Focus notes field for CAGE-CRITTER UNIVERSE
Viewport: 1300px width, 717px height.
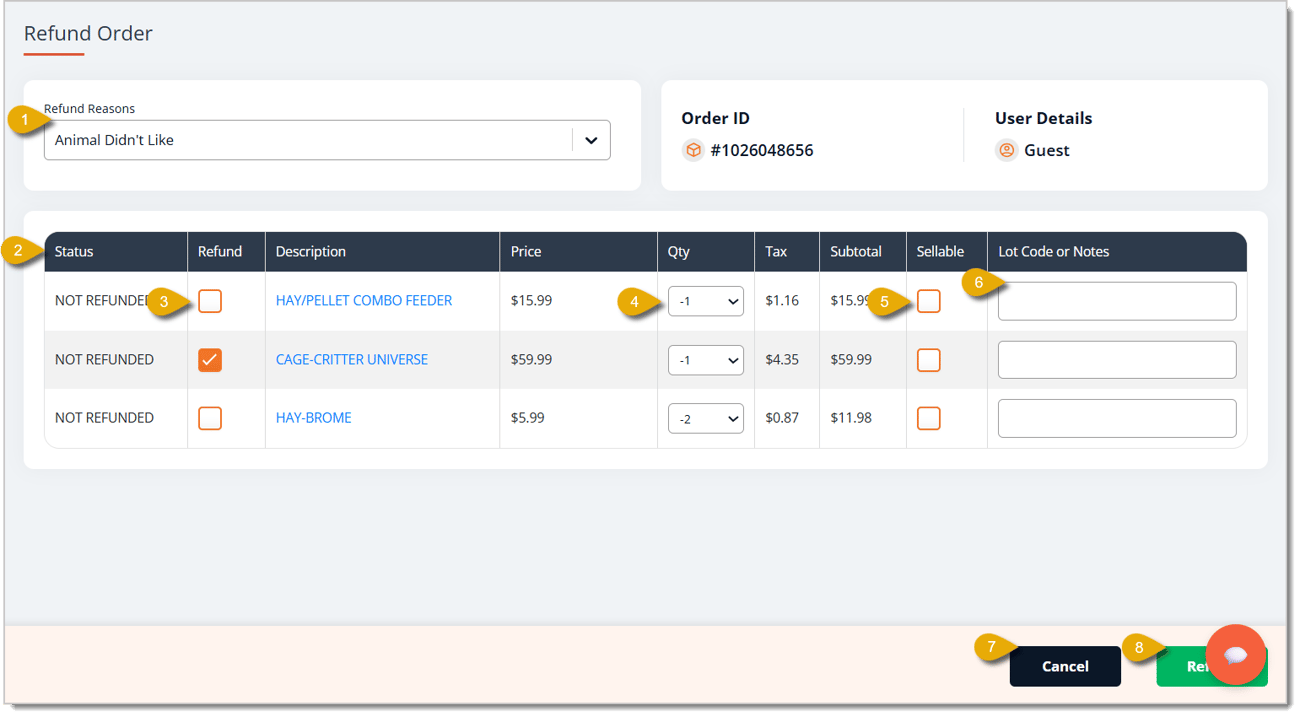point(1117,360)
